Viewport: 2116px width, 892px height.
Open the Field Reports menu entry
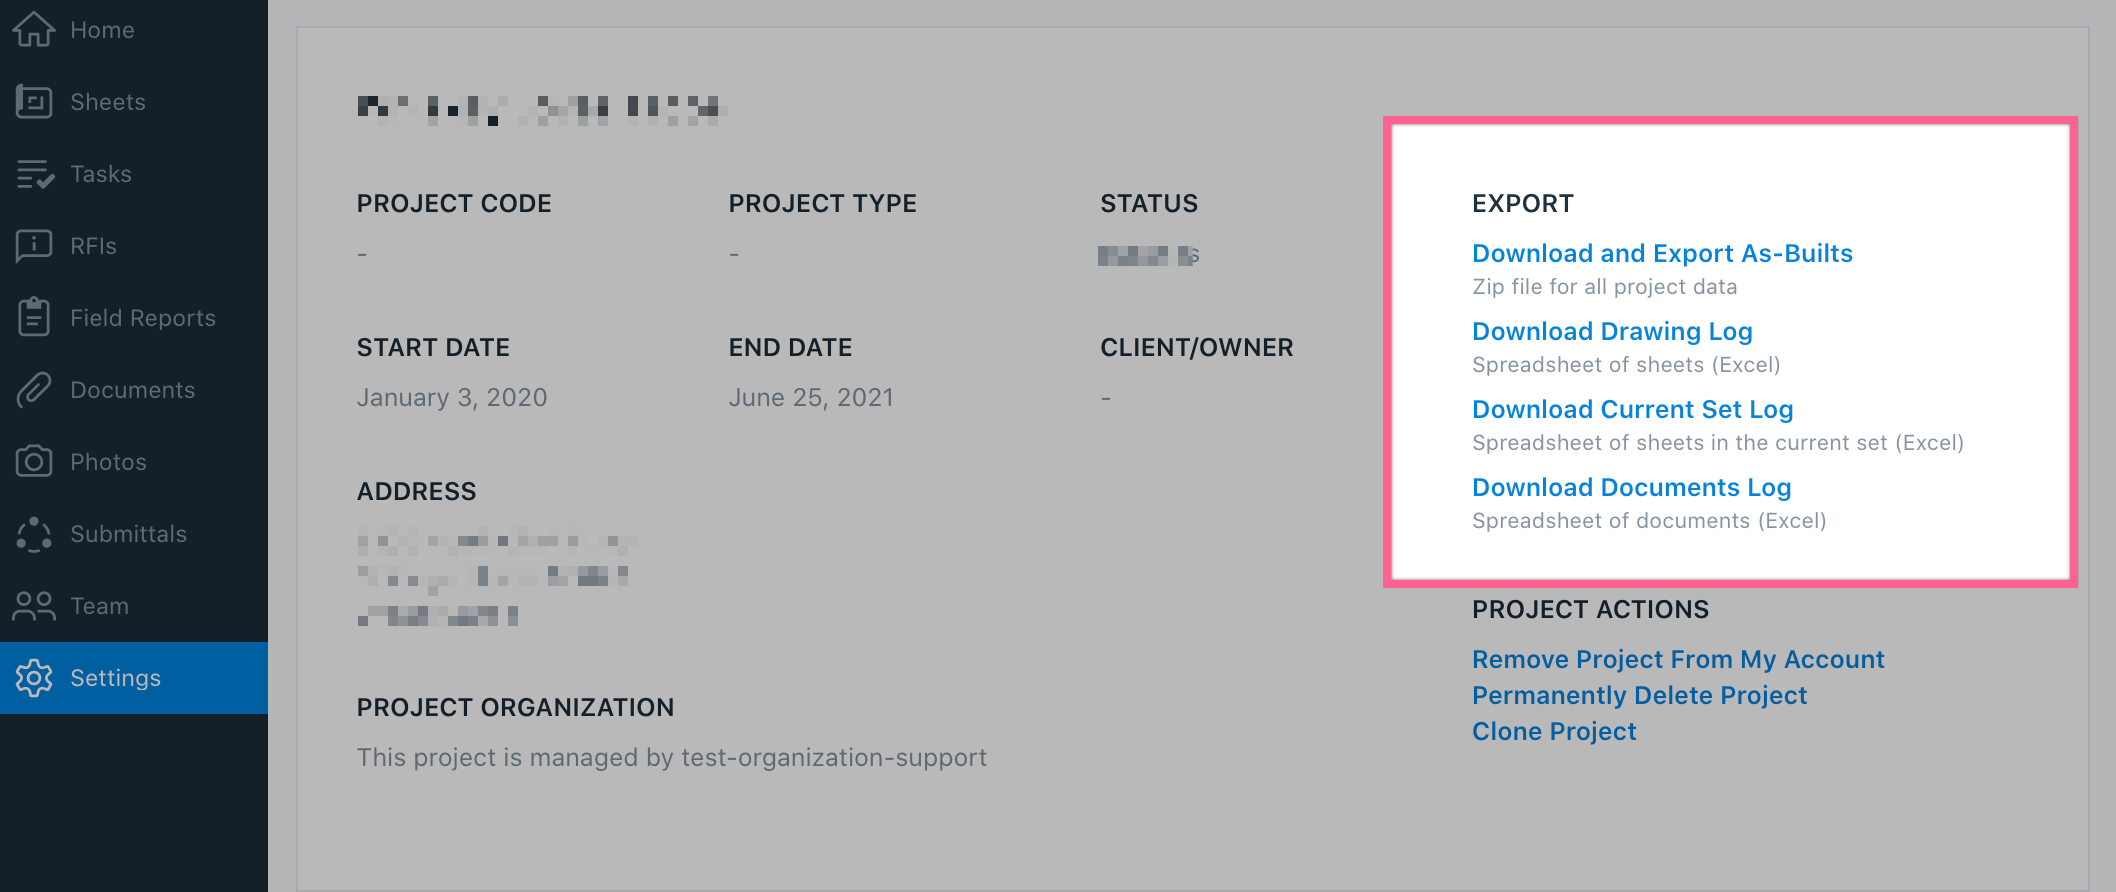(x=143, y=318)
